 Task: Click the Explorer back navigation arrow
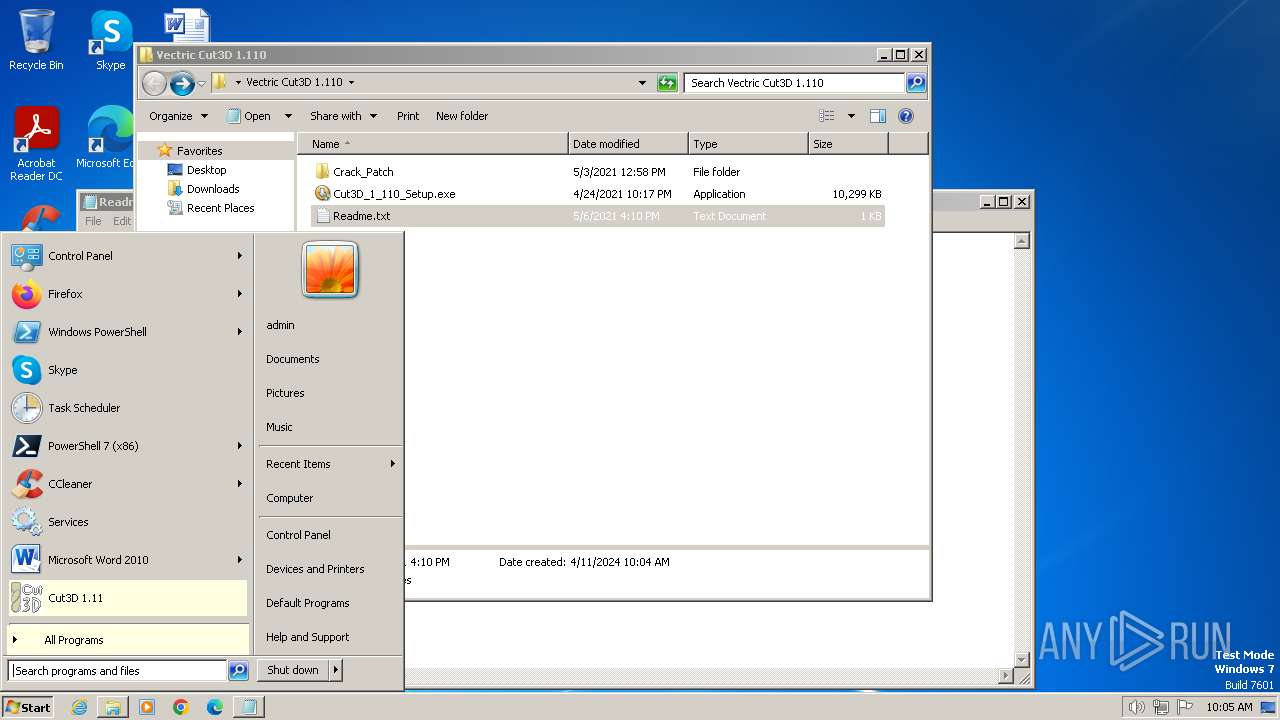pyautogui.click(x=154, y=83)
